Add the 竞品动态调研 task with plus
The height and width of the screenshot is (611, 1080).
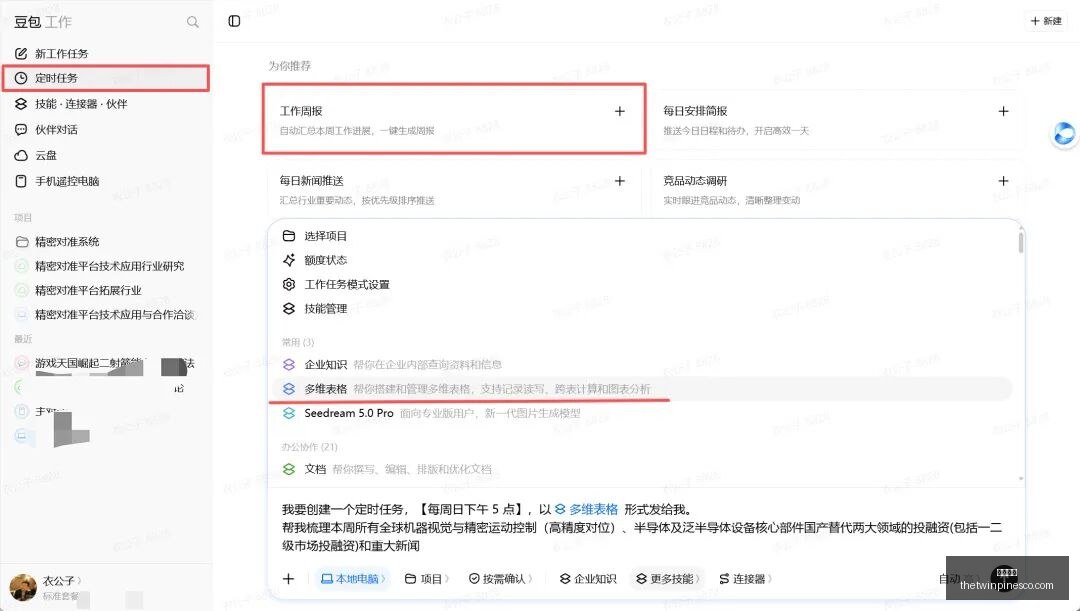tap(1004, 180)
